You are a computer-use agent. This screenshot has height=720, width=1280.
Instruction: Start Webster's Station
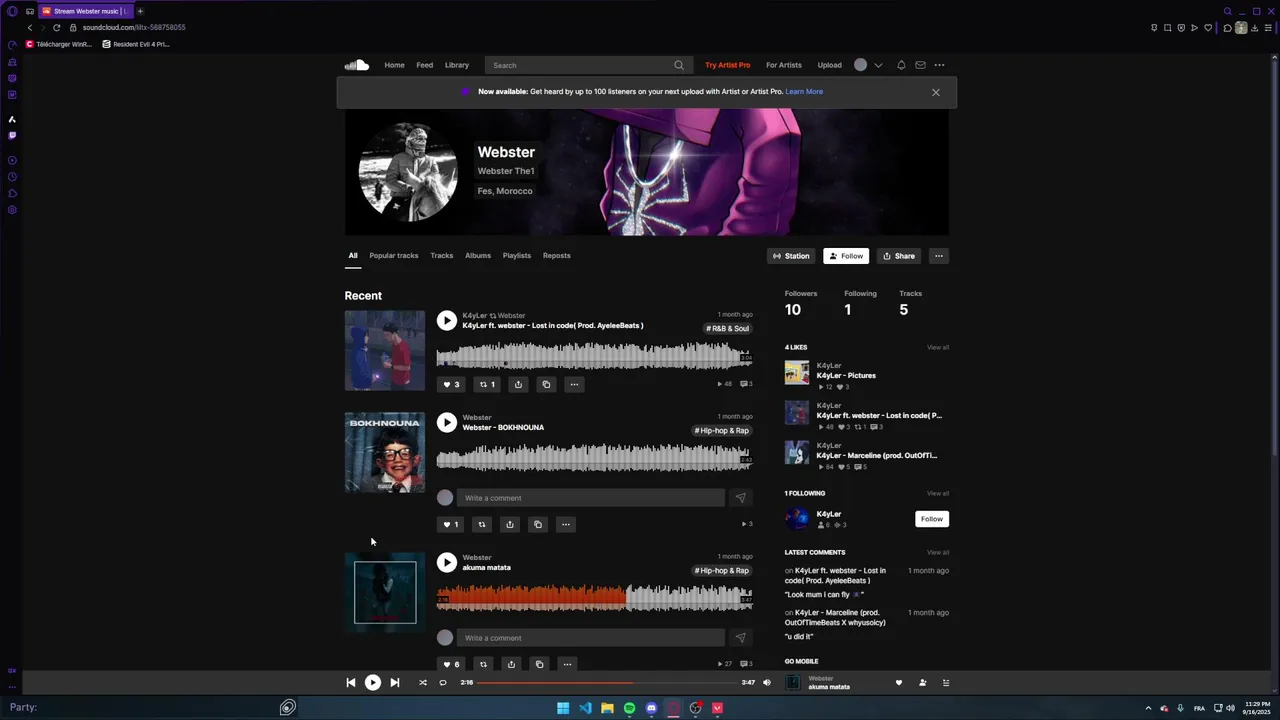791,256
